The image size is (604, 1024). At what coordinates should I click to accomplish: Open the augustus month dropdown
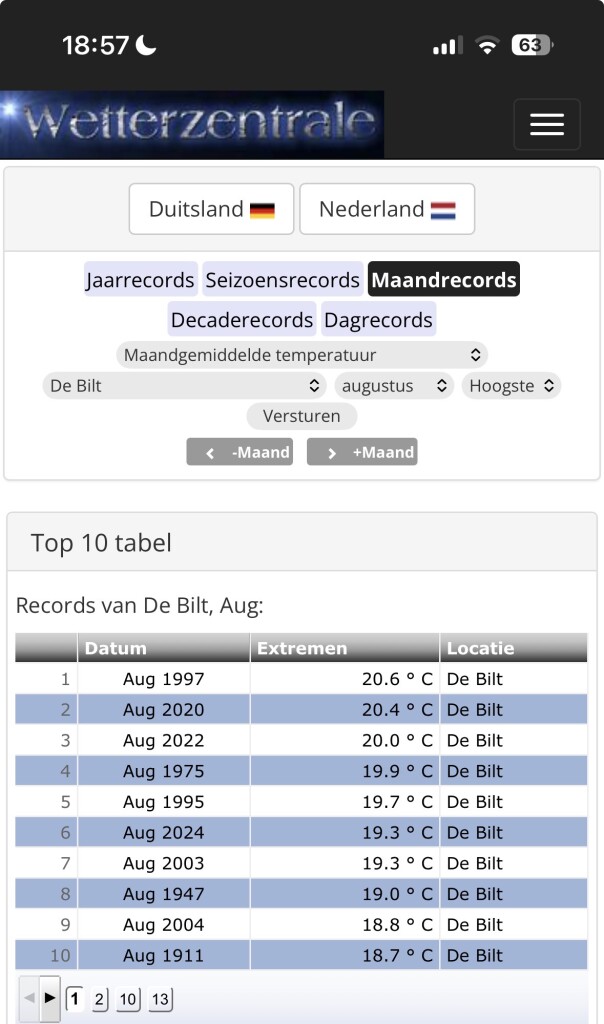[x=394, y=385]
